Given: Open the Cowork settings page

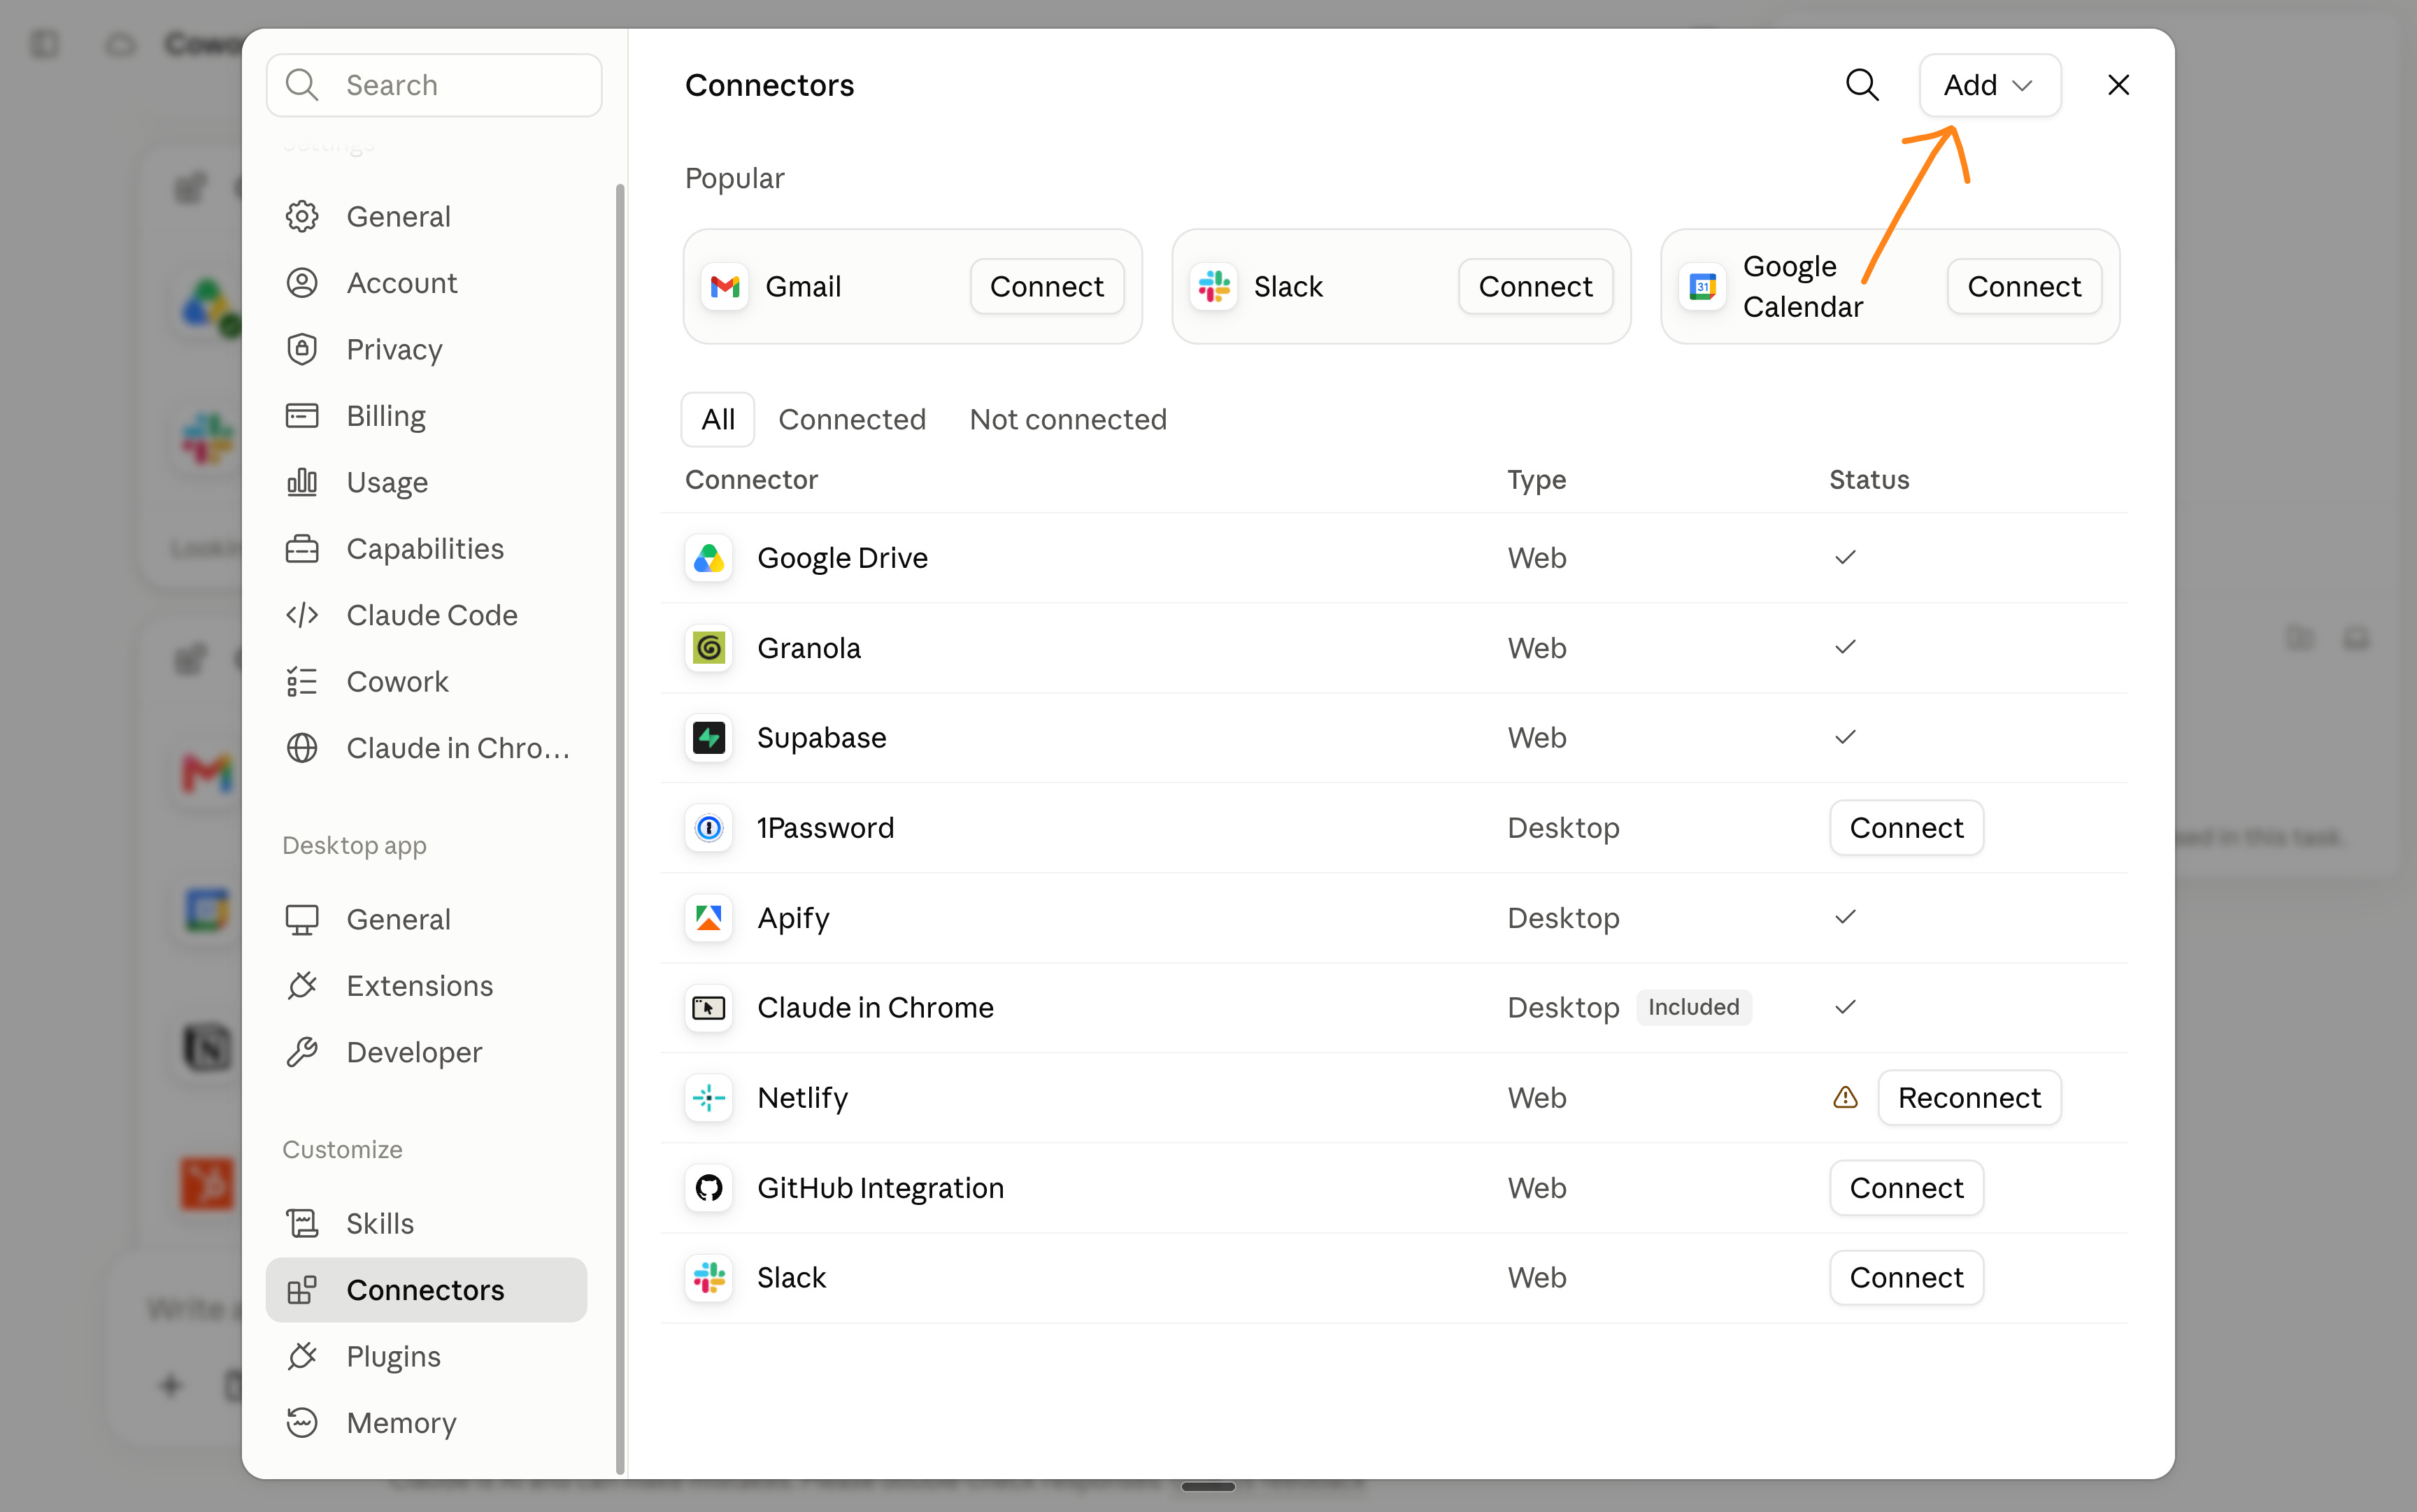Looking at the screenshot, I should click(426, 682).
